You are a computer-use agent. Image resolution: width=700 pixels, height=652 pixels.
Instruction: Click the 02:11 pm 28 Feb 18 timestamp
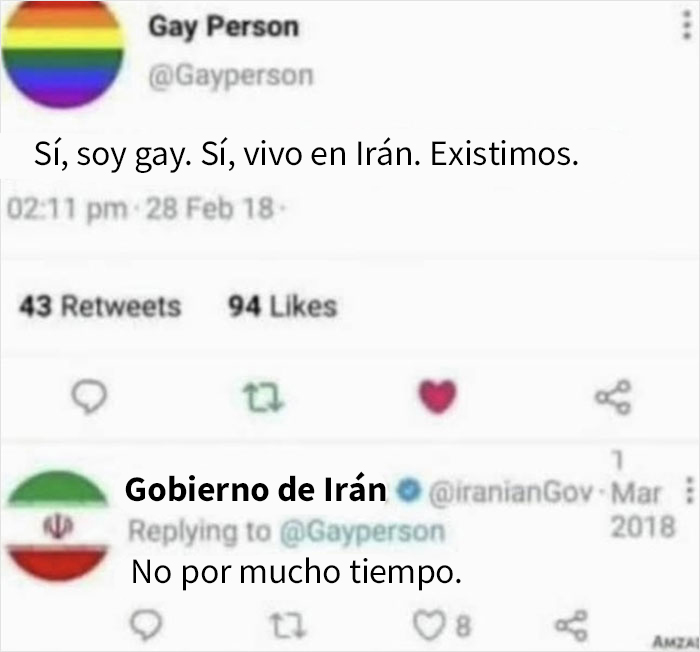(146, 209)
